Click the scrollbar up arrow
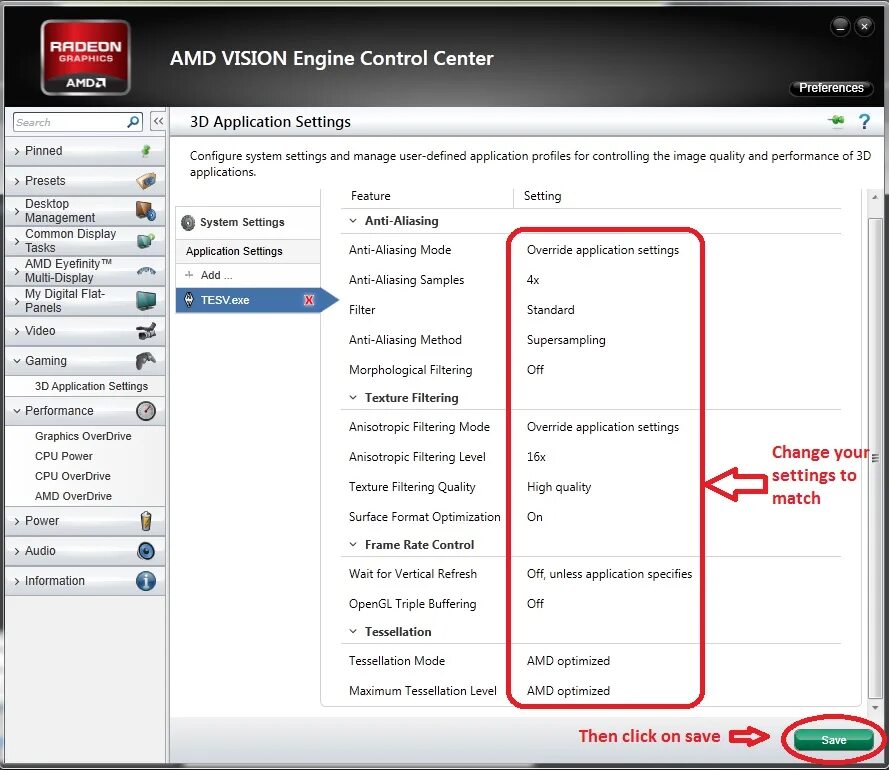 875,197
